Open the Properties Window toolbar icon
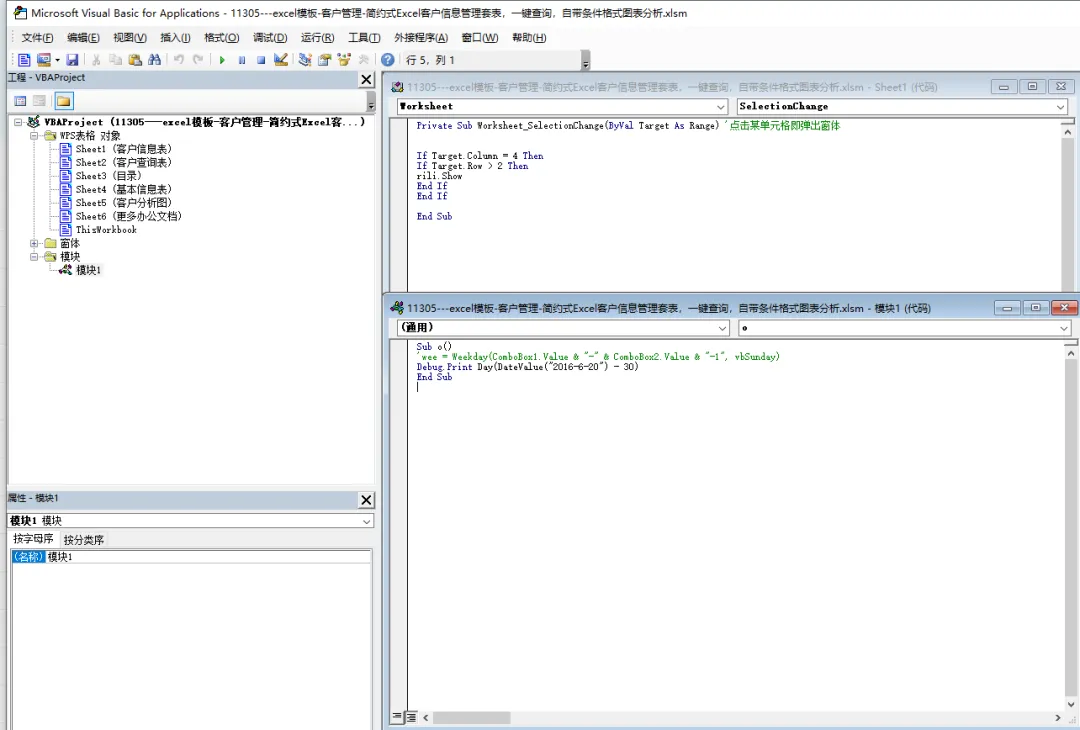 [324, 60]
